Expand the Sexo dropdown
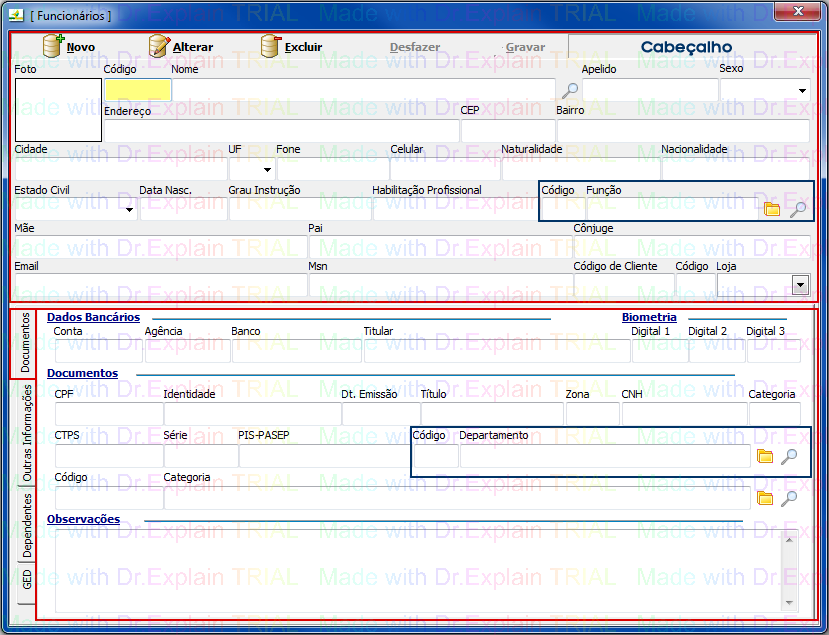The image size is (829, 635). point(802,91)
